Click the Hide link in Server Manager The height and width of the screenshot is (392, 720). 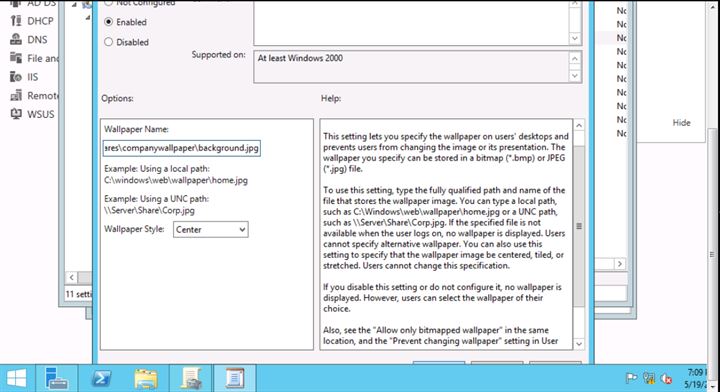point(681,123)
